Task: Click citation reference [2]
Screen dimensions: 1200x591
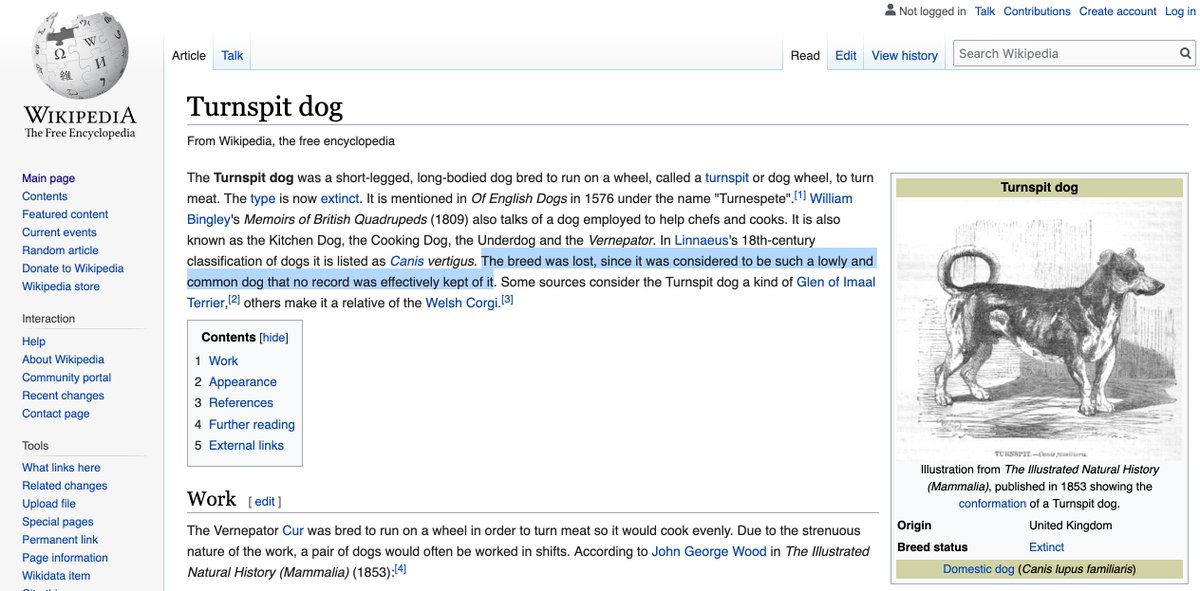Action: pos(234,299)
